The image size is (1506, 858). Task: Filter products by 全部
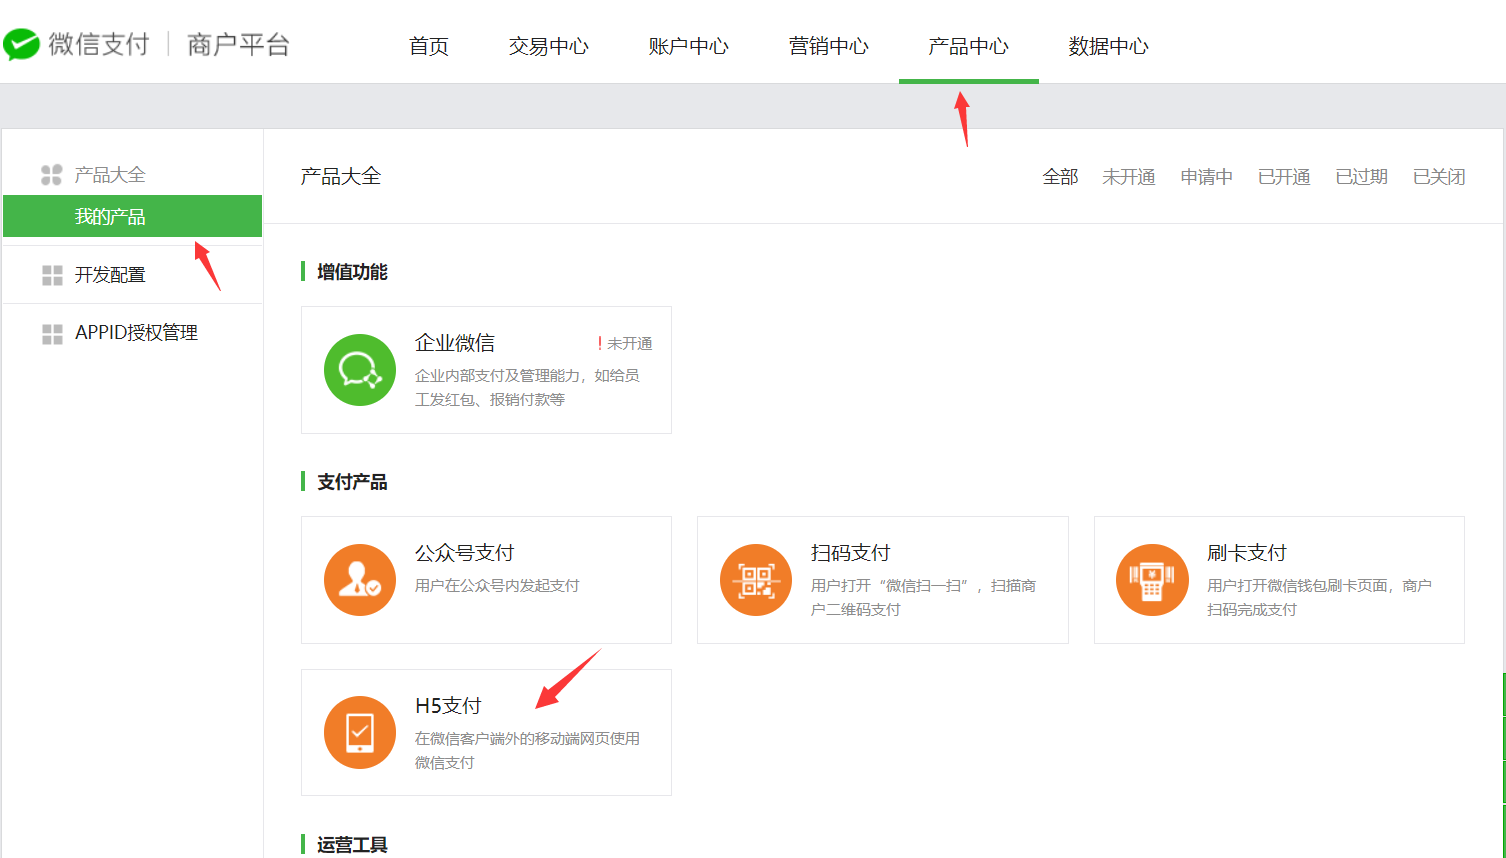tap(1060, 177)
